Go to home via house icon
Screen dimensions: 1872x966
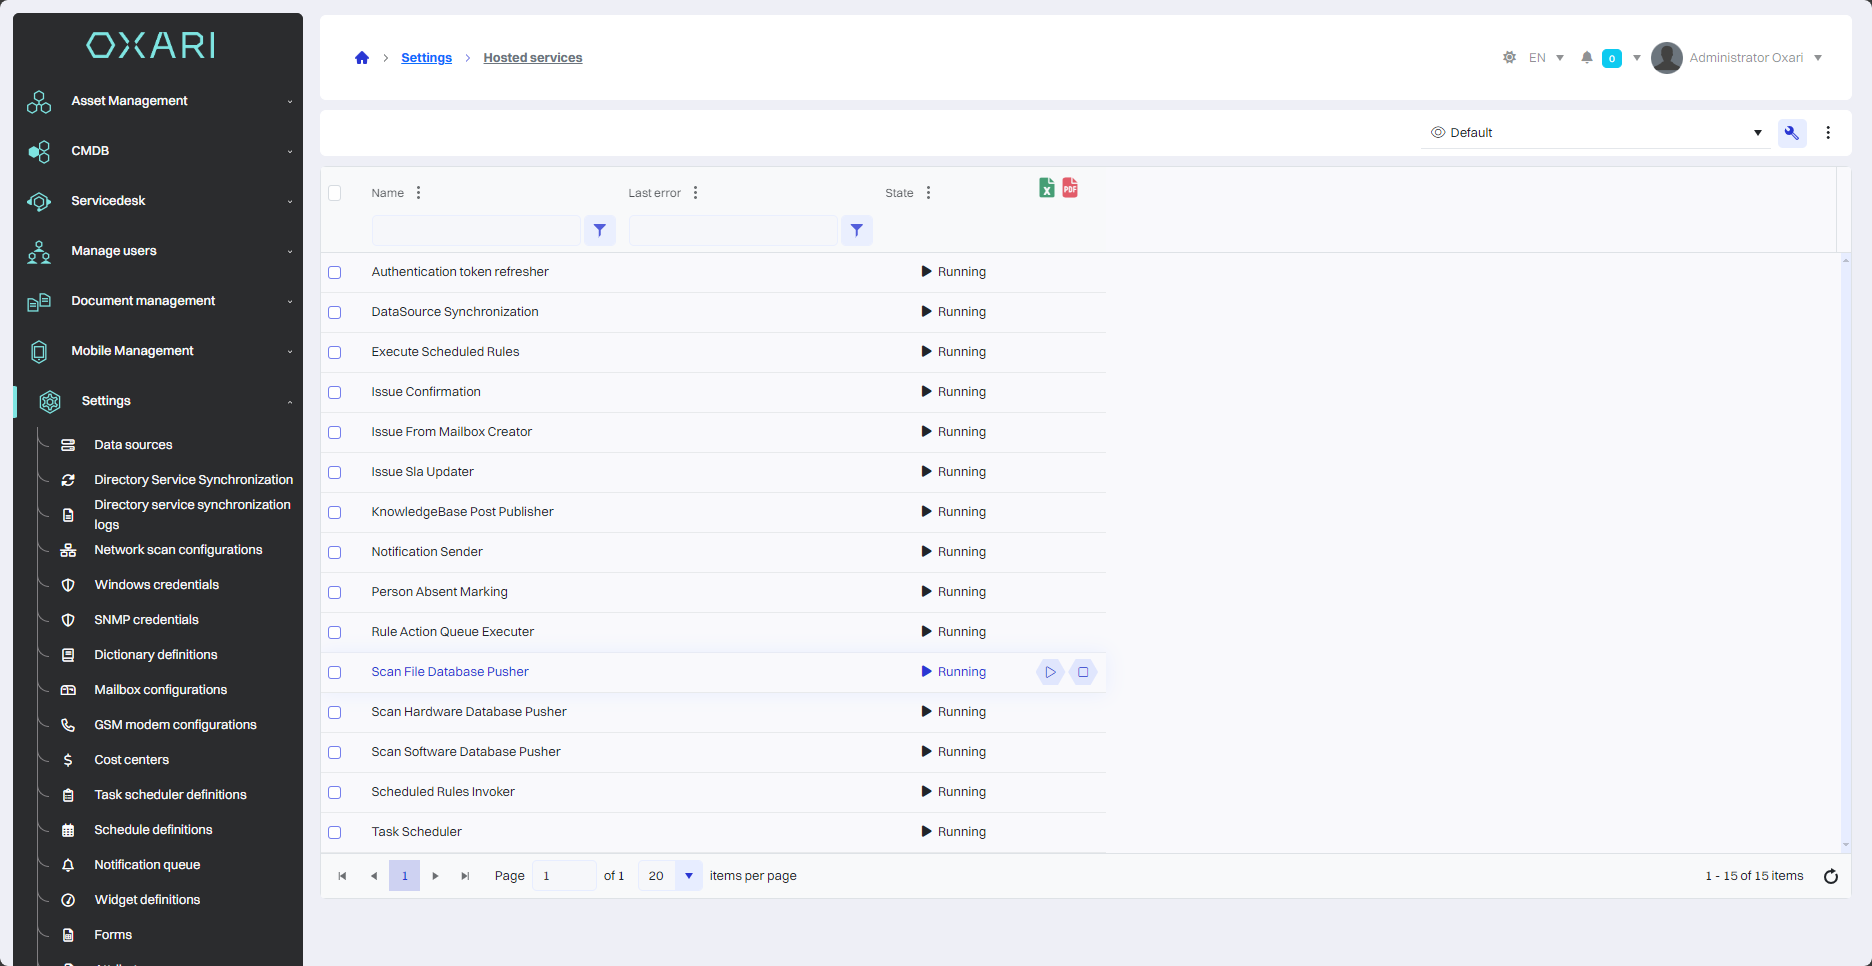[362, 58]
